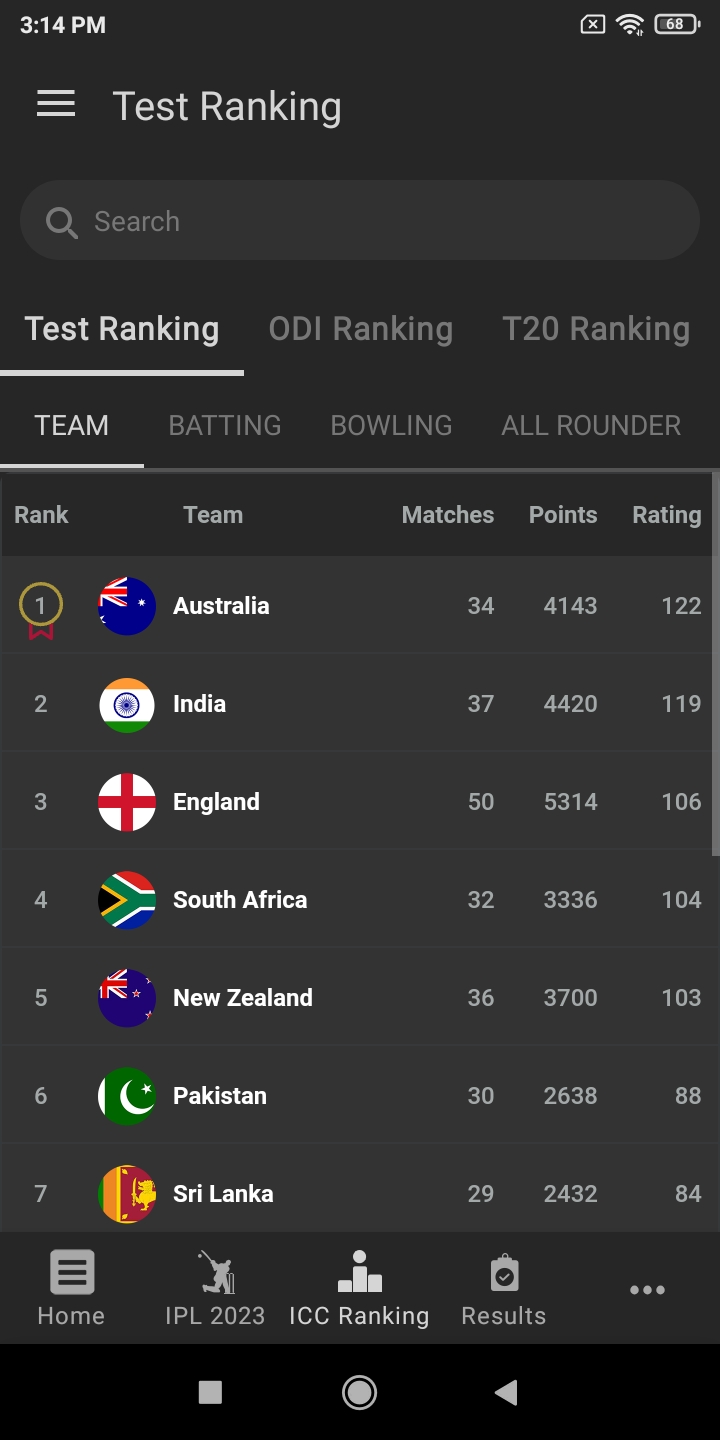Switch to the ODI Ranking tab
The image size is (720, 1440).
(x=360, y=329)
